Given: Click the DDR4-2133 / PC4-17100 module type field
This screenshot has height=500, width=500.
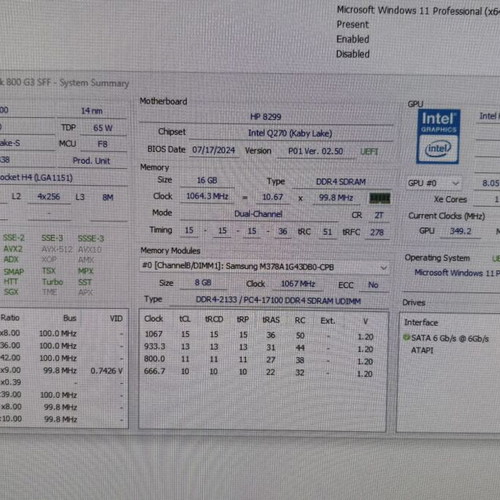Looking at the screenshot, I should click(278, 301).
